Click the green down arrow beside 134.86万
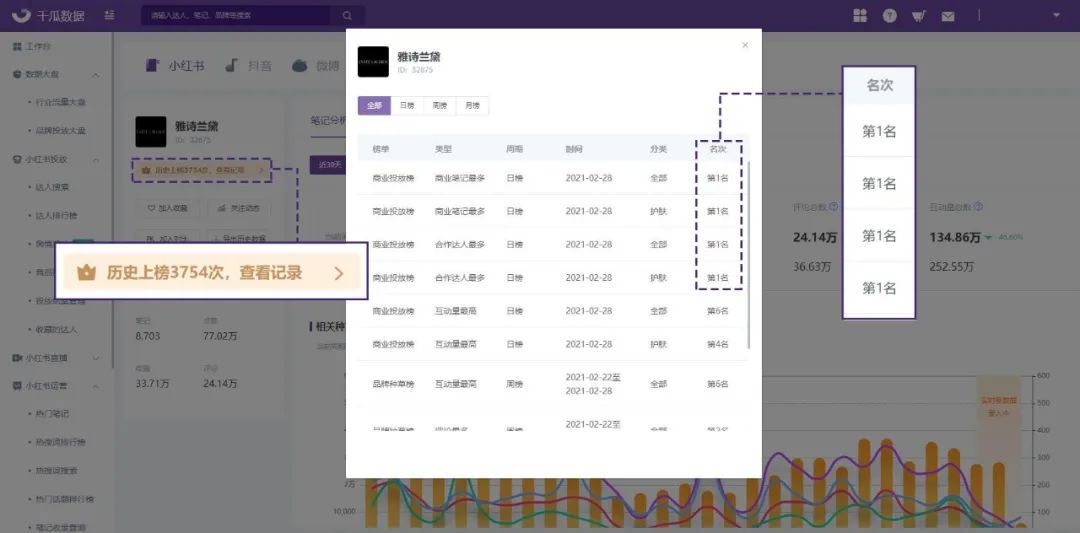1080x533 pixels. pos(989,238)
